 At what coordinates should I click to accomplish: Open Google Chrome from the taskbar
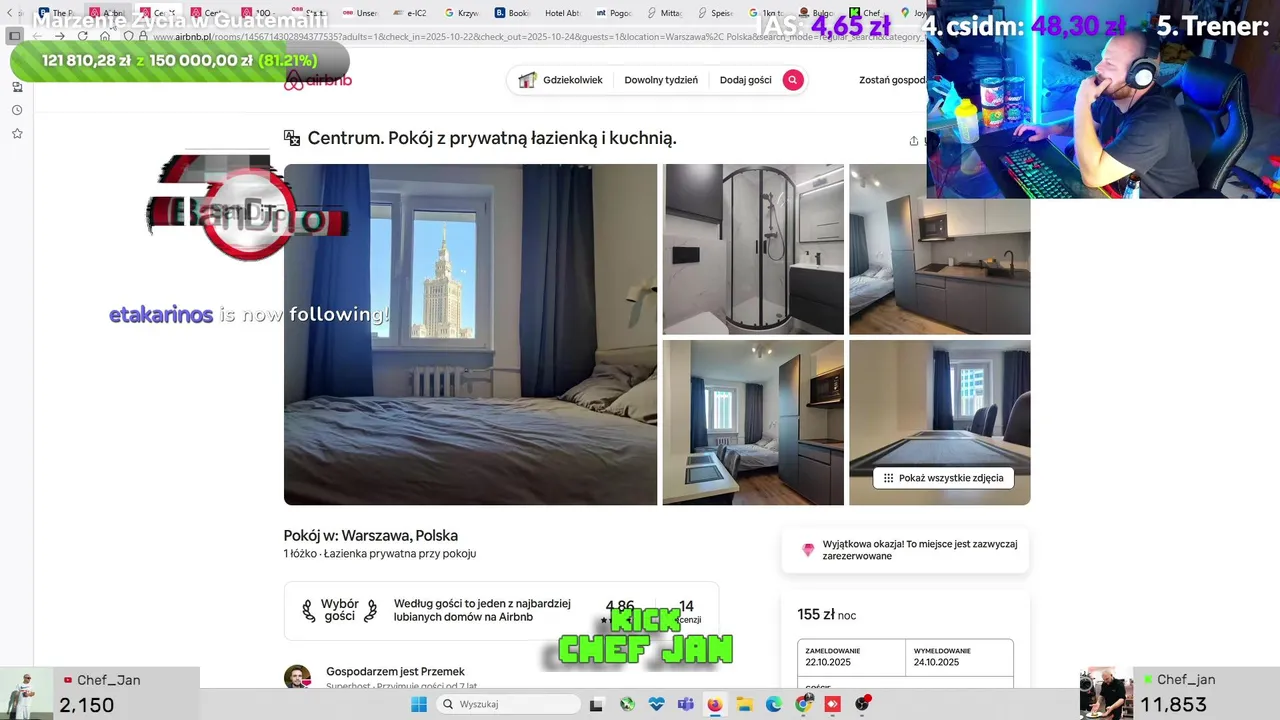tap(803, 704)
